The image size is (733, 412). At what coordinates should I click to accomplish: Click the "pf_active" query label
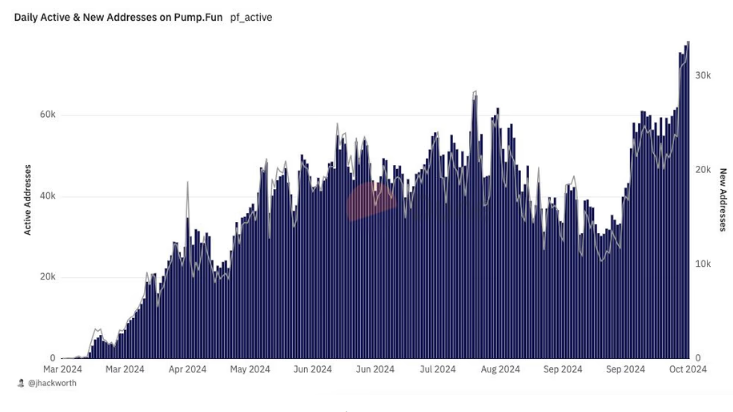(x=251, y=17)
